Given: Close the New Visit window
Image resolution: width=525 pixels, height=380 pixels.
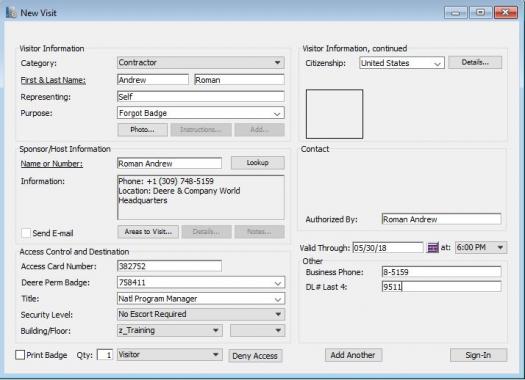Looking at the screenshot, I should coord(506,13).
